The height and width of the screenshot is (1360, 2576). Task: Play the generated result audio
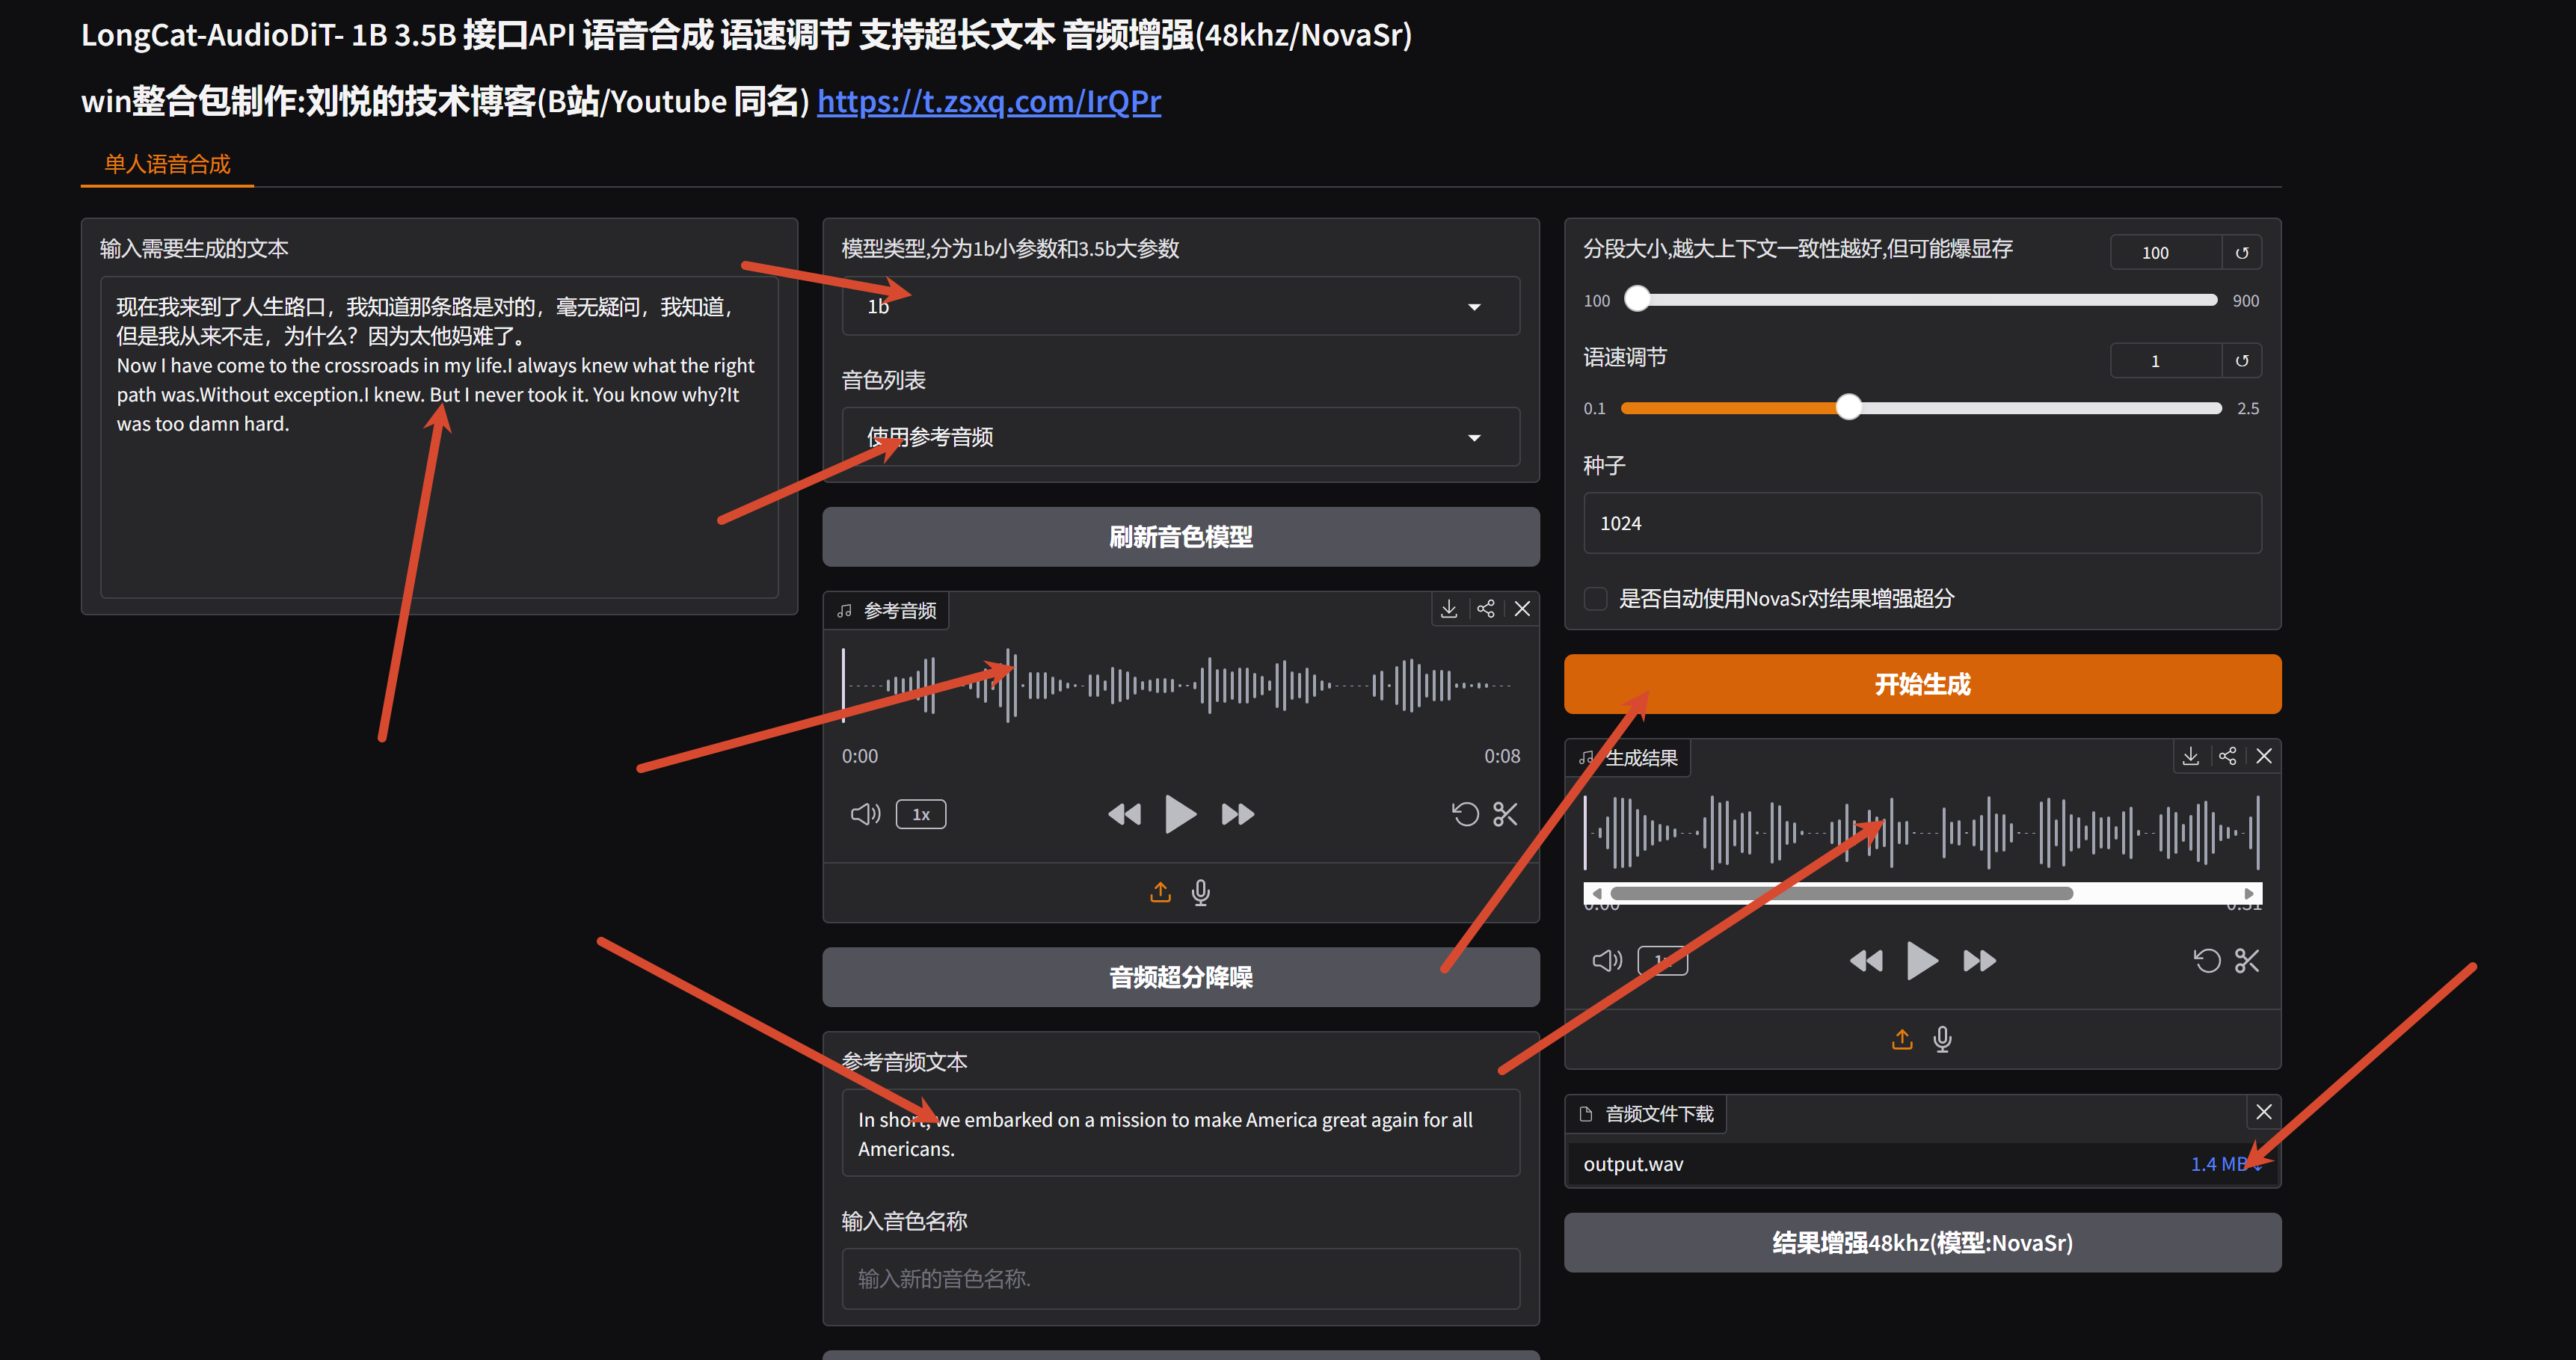1921,961
